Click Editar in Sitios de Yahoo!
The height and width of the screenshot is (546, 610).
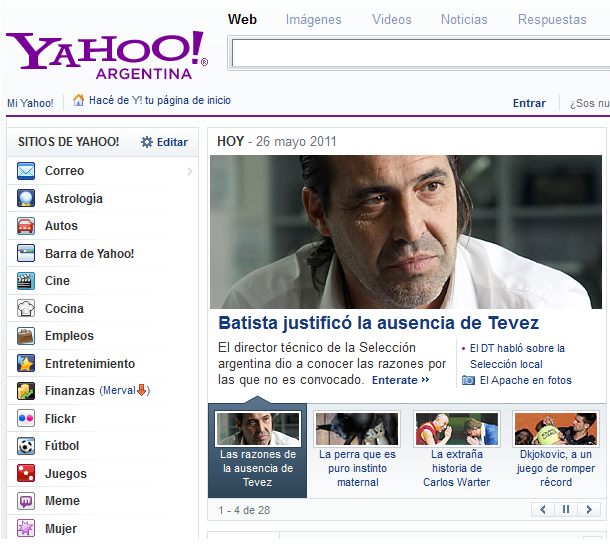point(172,142)
